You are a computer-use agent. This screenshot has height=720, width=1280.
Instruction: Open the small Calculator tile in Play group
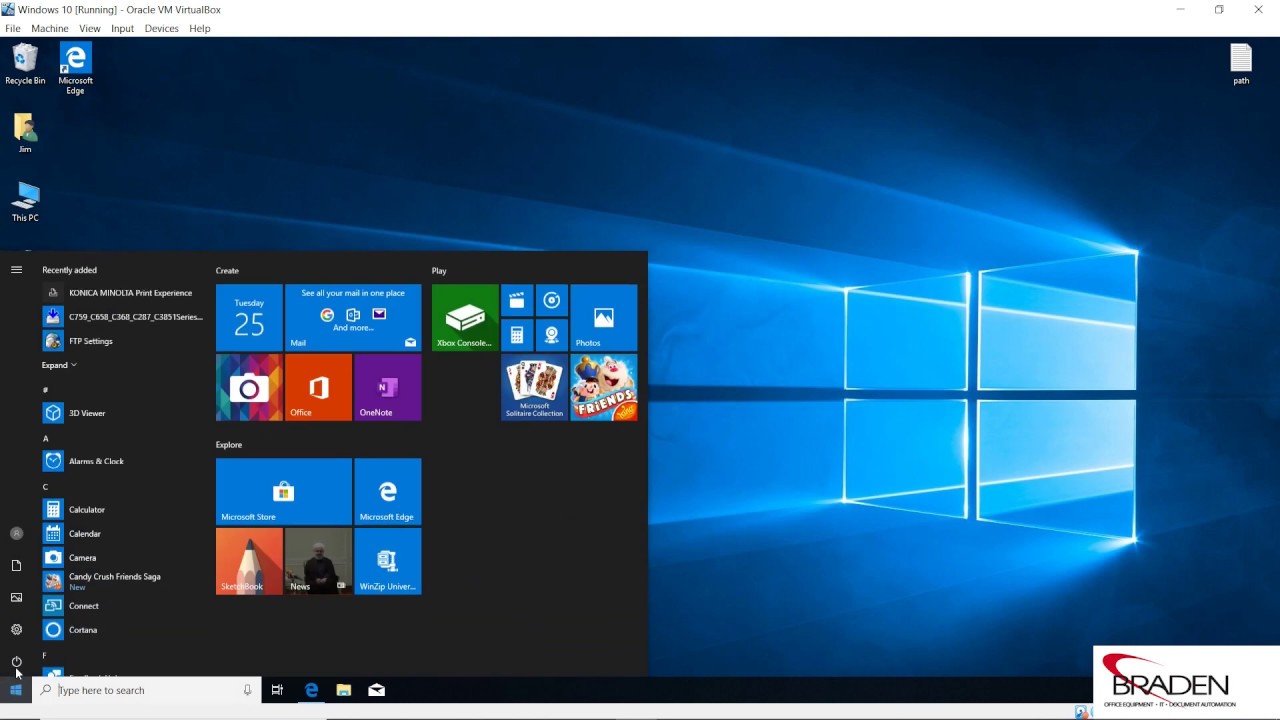coord(517,335)
